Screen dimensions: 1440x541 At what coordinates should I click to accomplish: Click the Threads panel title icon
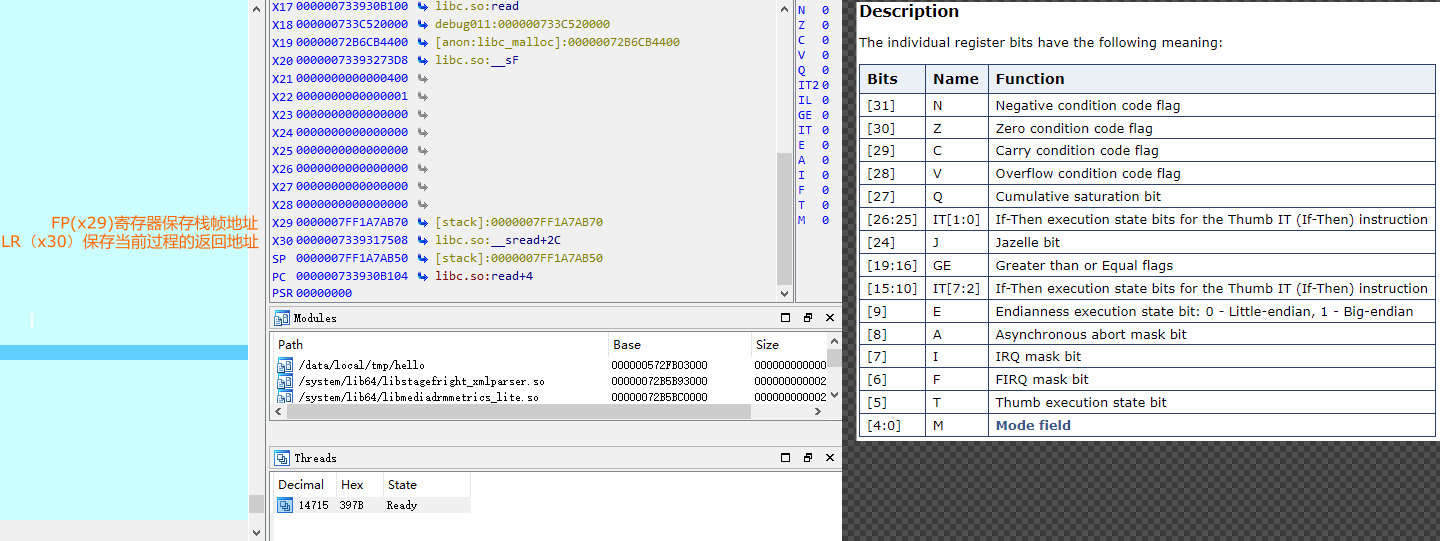pyautogui.click(x=282, y=458)
